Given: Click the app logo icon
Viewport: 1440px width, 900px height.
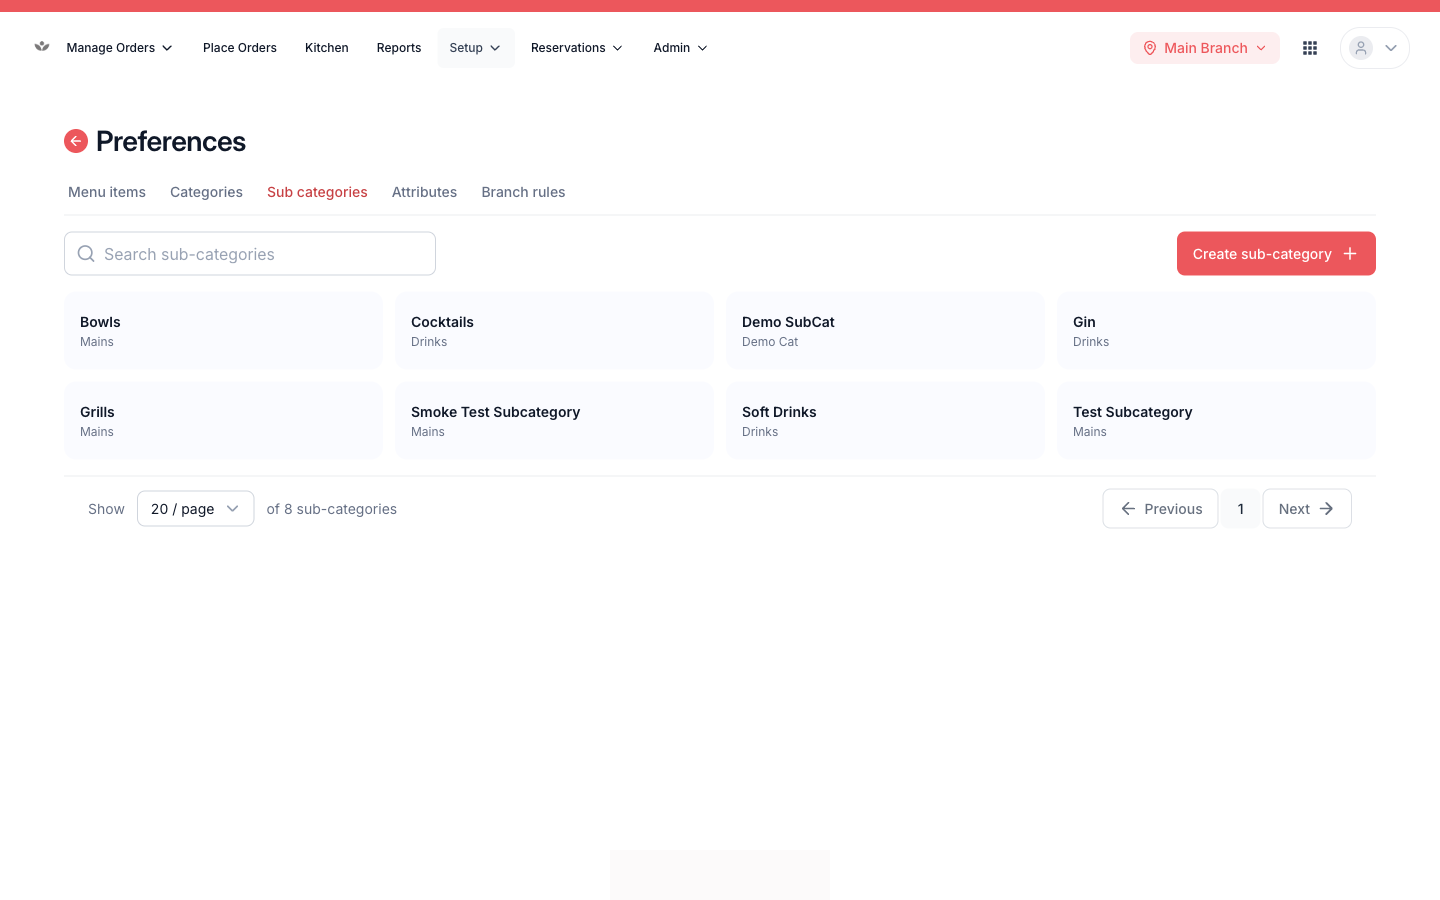Looking at the screenshot, I should [42, 47].
